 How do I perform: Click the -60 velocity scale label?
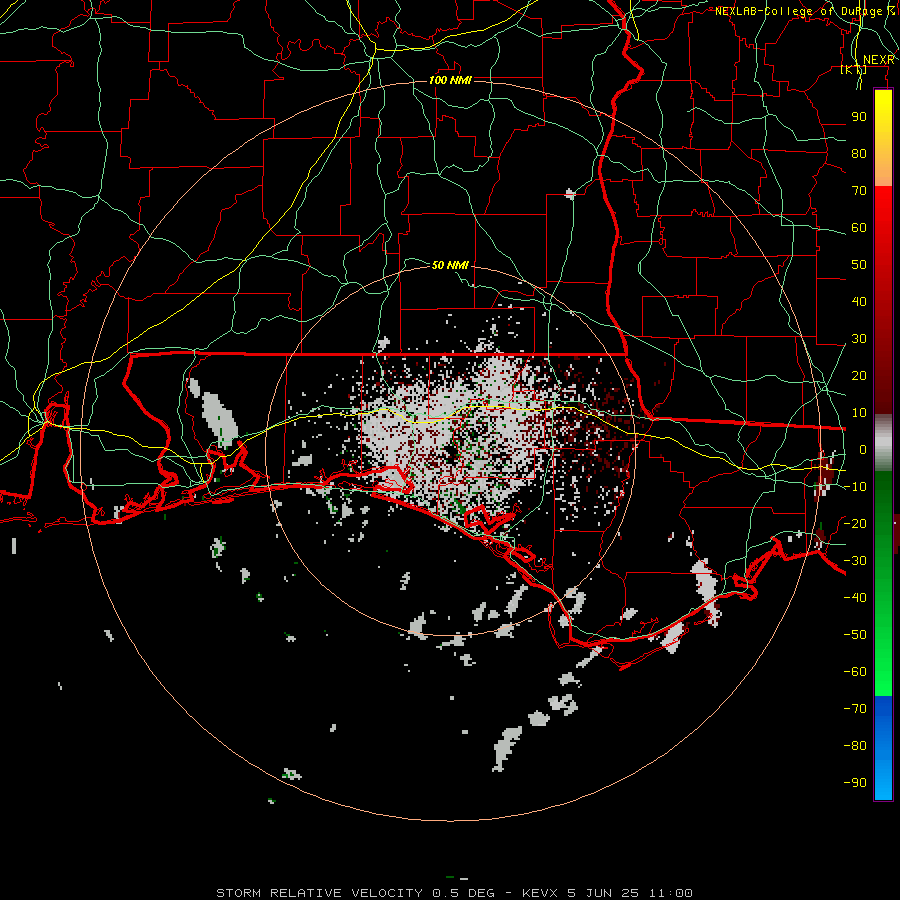[855, 672]
